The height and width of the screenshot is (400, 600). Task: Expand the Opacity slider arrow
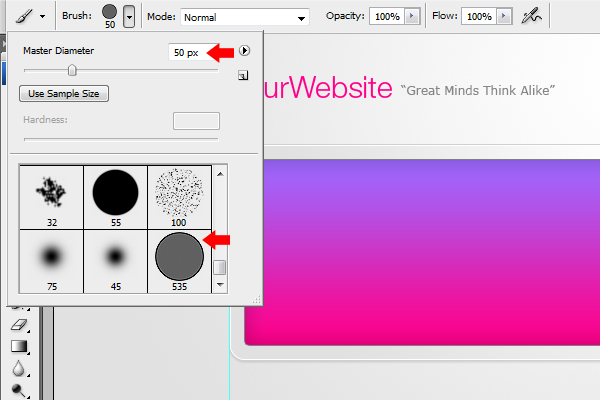click(412, 16)
